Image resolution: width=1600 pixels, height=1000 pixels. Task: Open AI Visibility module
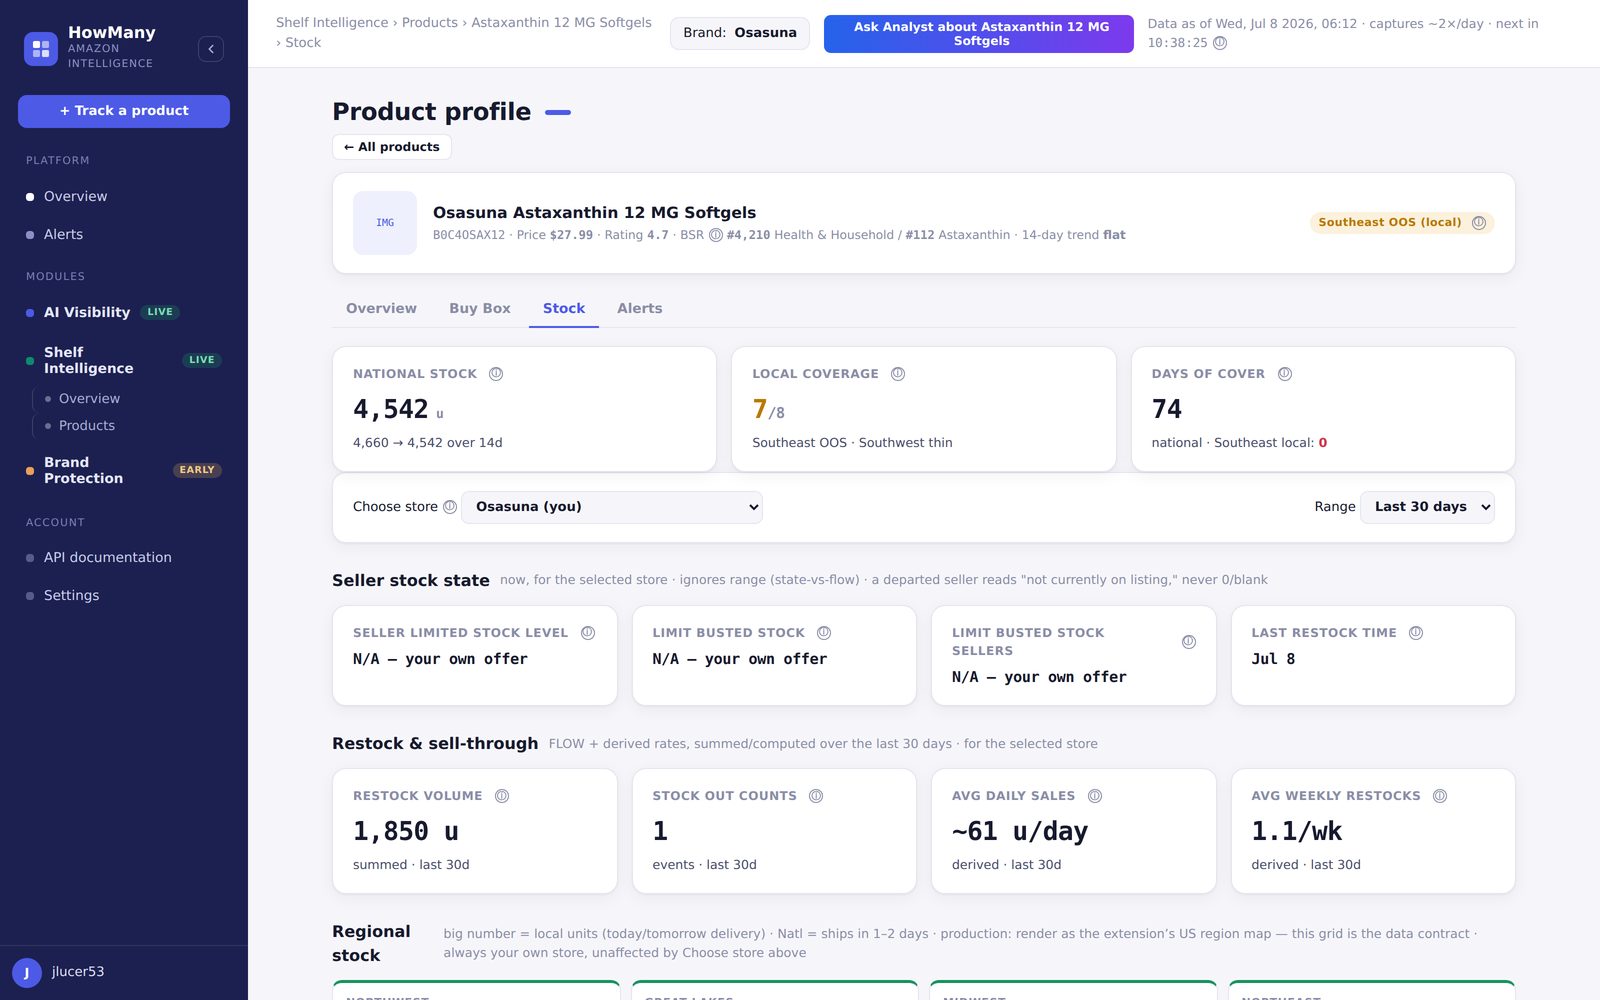click(x=124, y=313)
